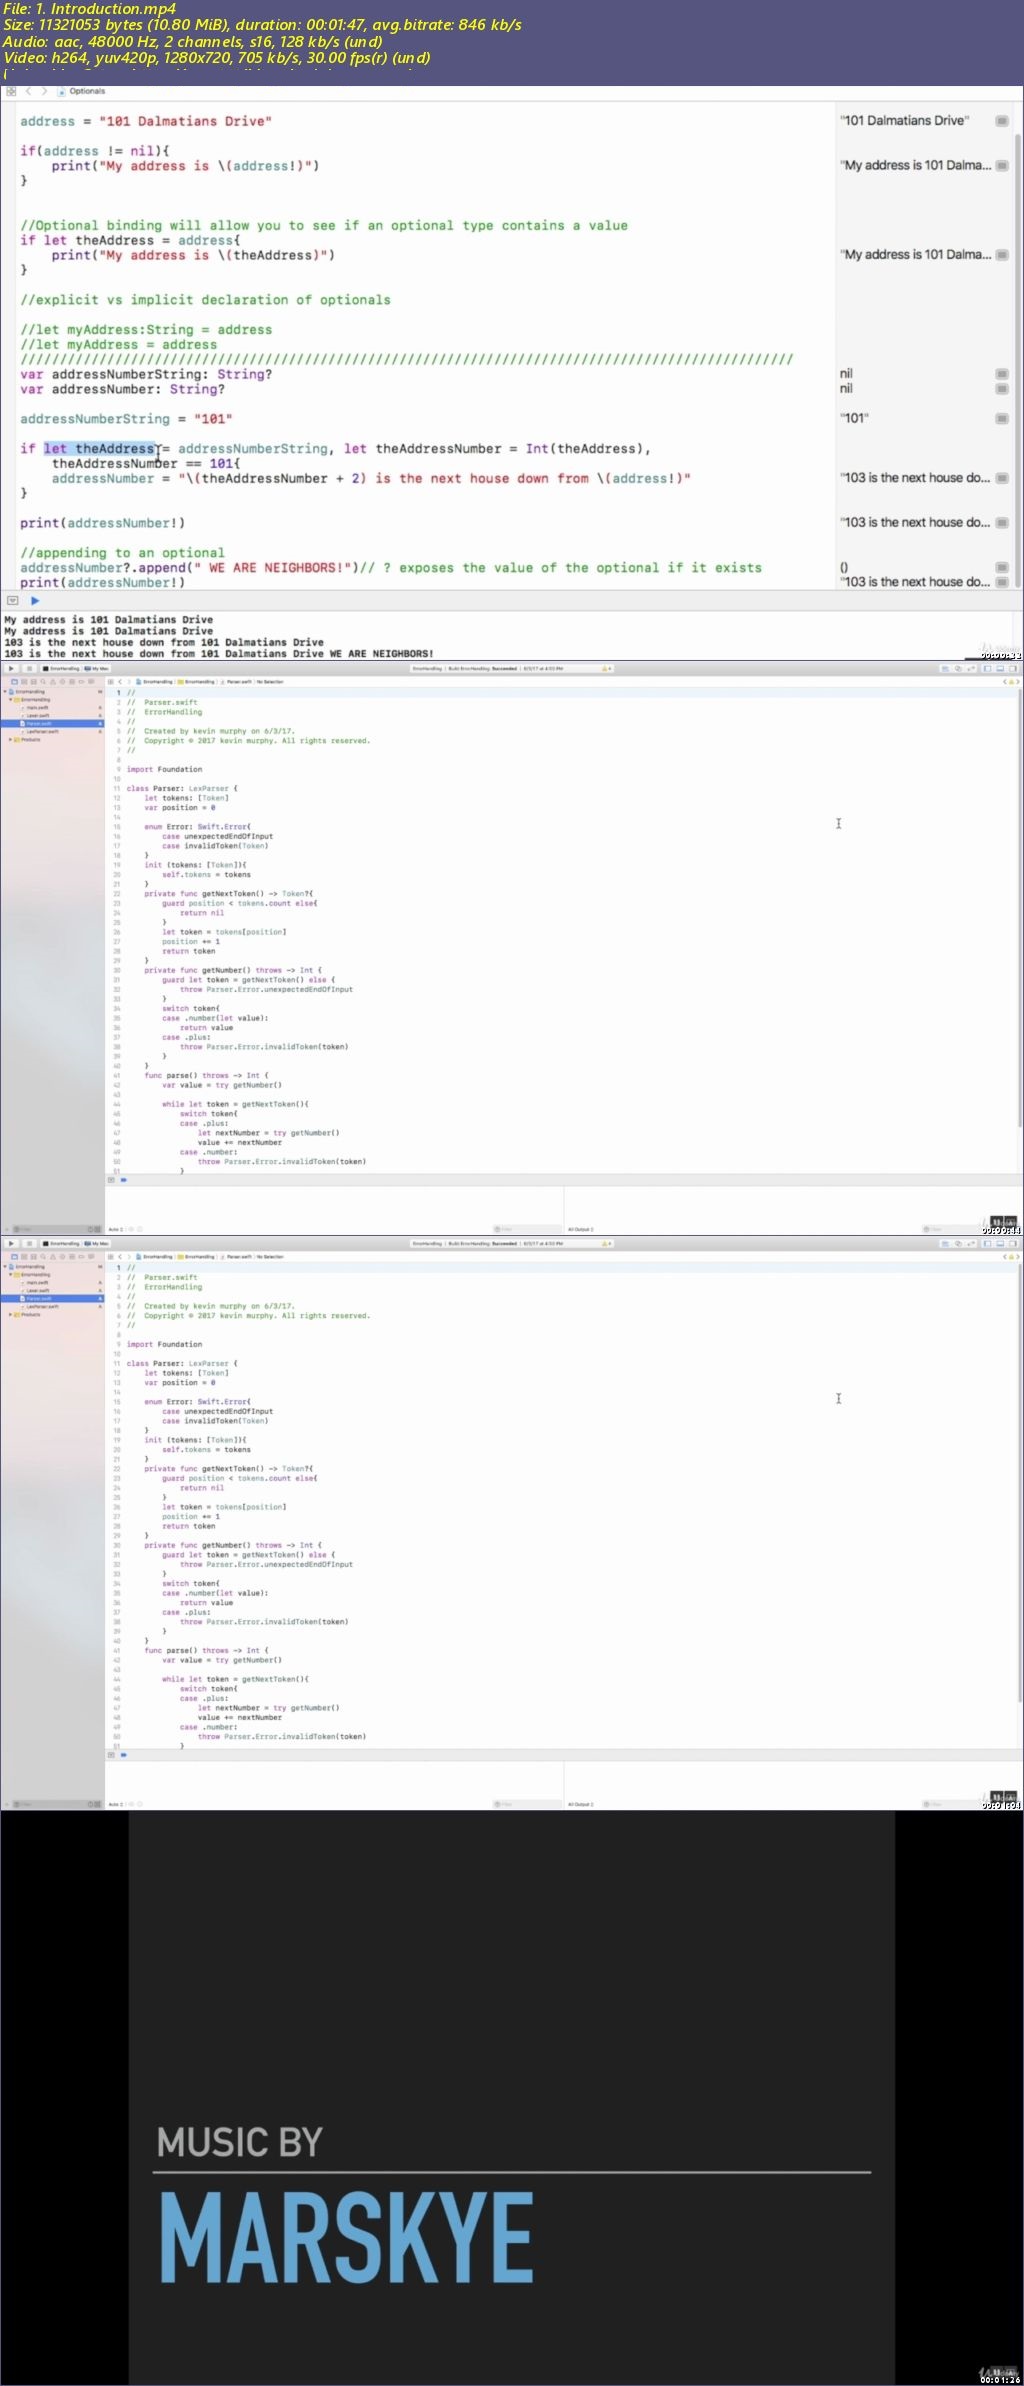Toggle the debug area hide button, first Xcode window
The height and width of the screenshot is (2386, 1024).
pos(111,1180)
